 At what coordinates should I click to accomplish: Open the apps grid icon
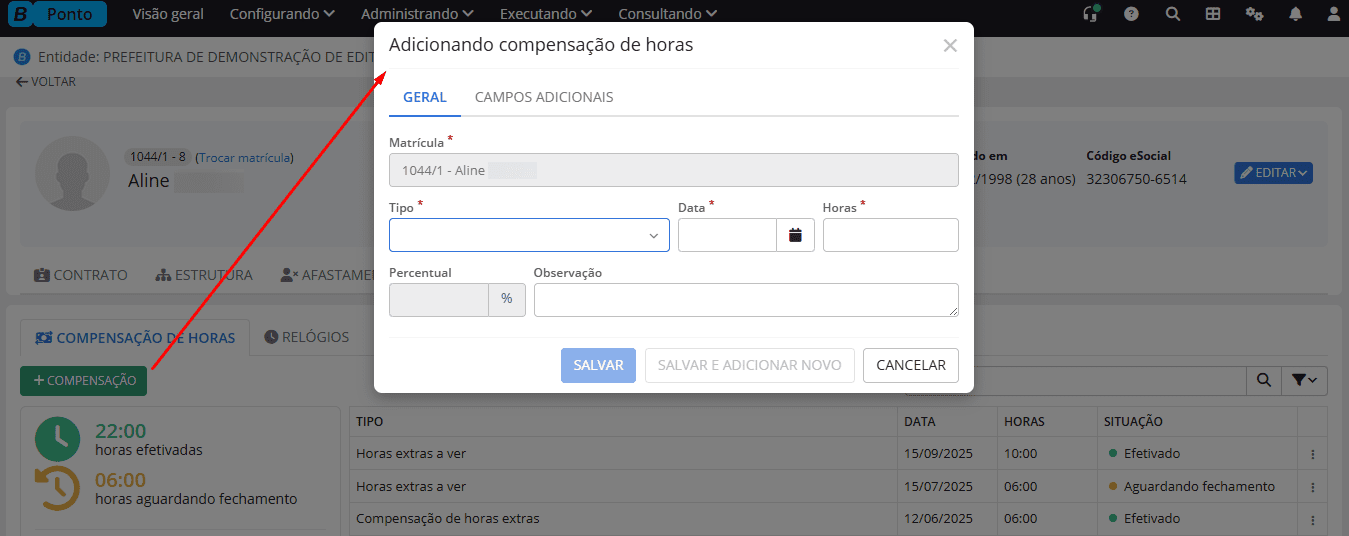point(1213,14)
